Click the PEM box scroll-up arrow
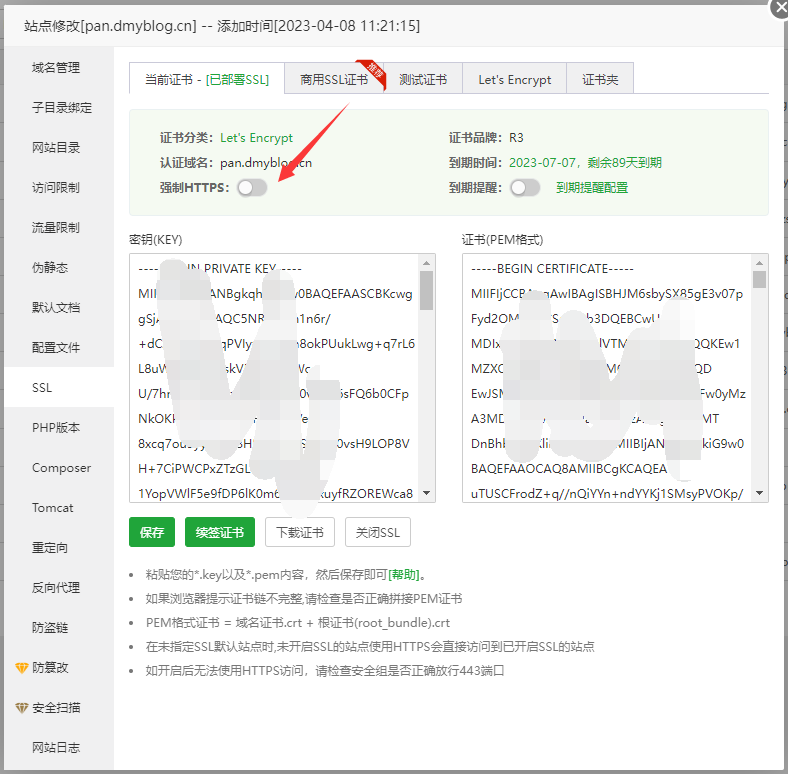Viewport: 788px width, 774px height. coord(759,262)
